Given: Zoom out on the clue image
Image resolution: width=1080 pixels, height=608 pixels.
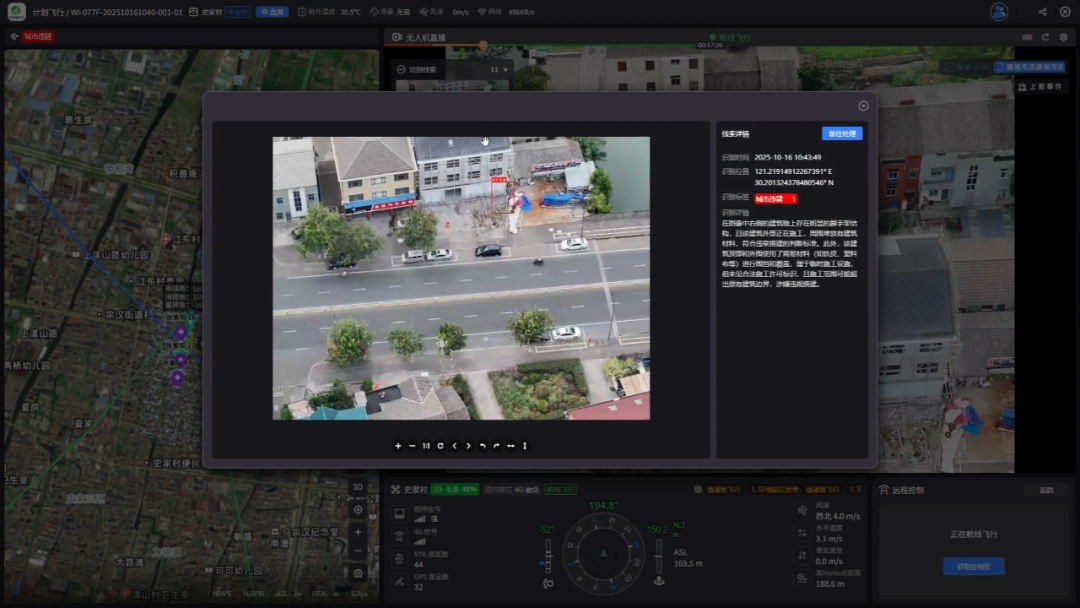Looking at the screenshot, I should click(x=412, y=446).
